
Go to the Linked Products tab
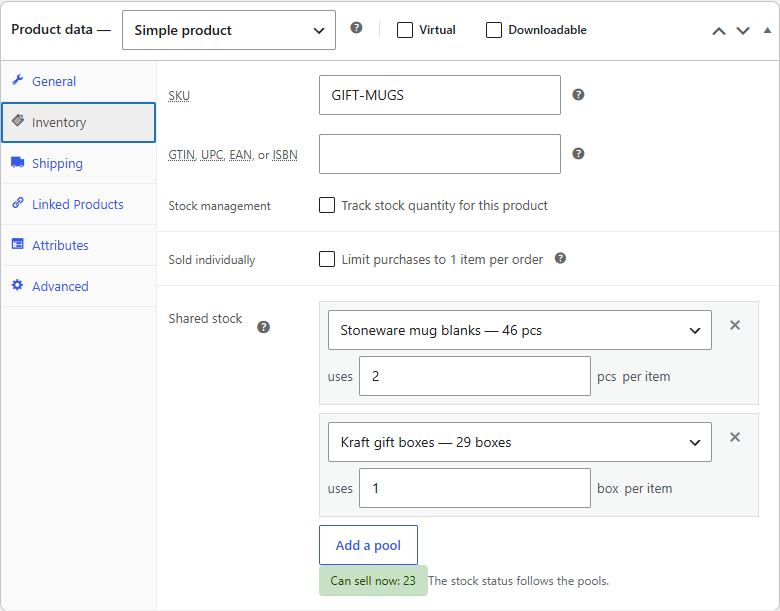pos(79,204)
